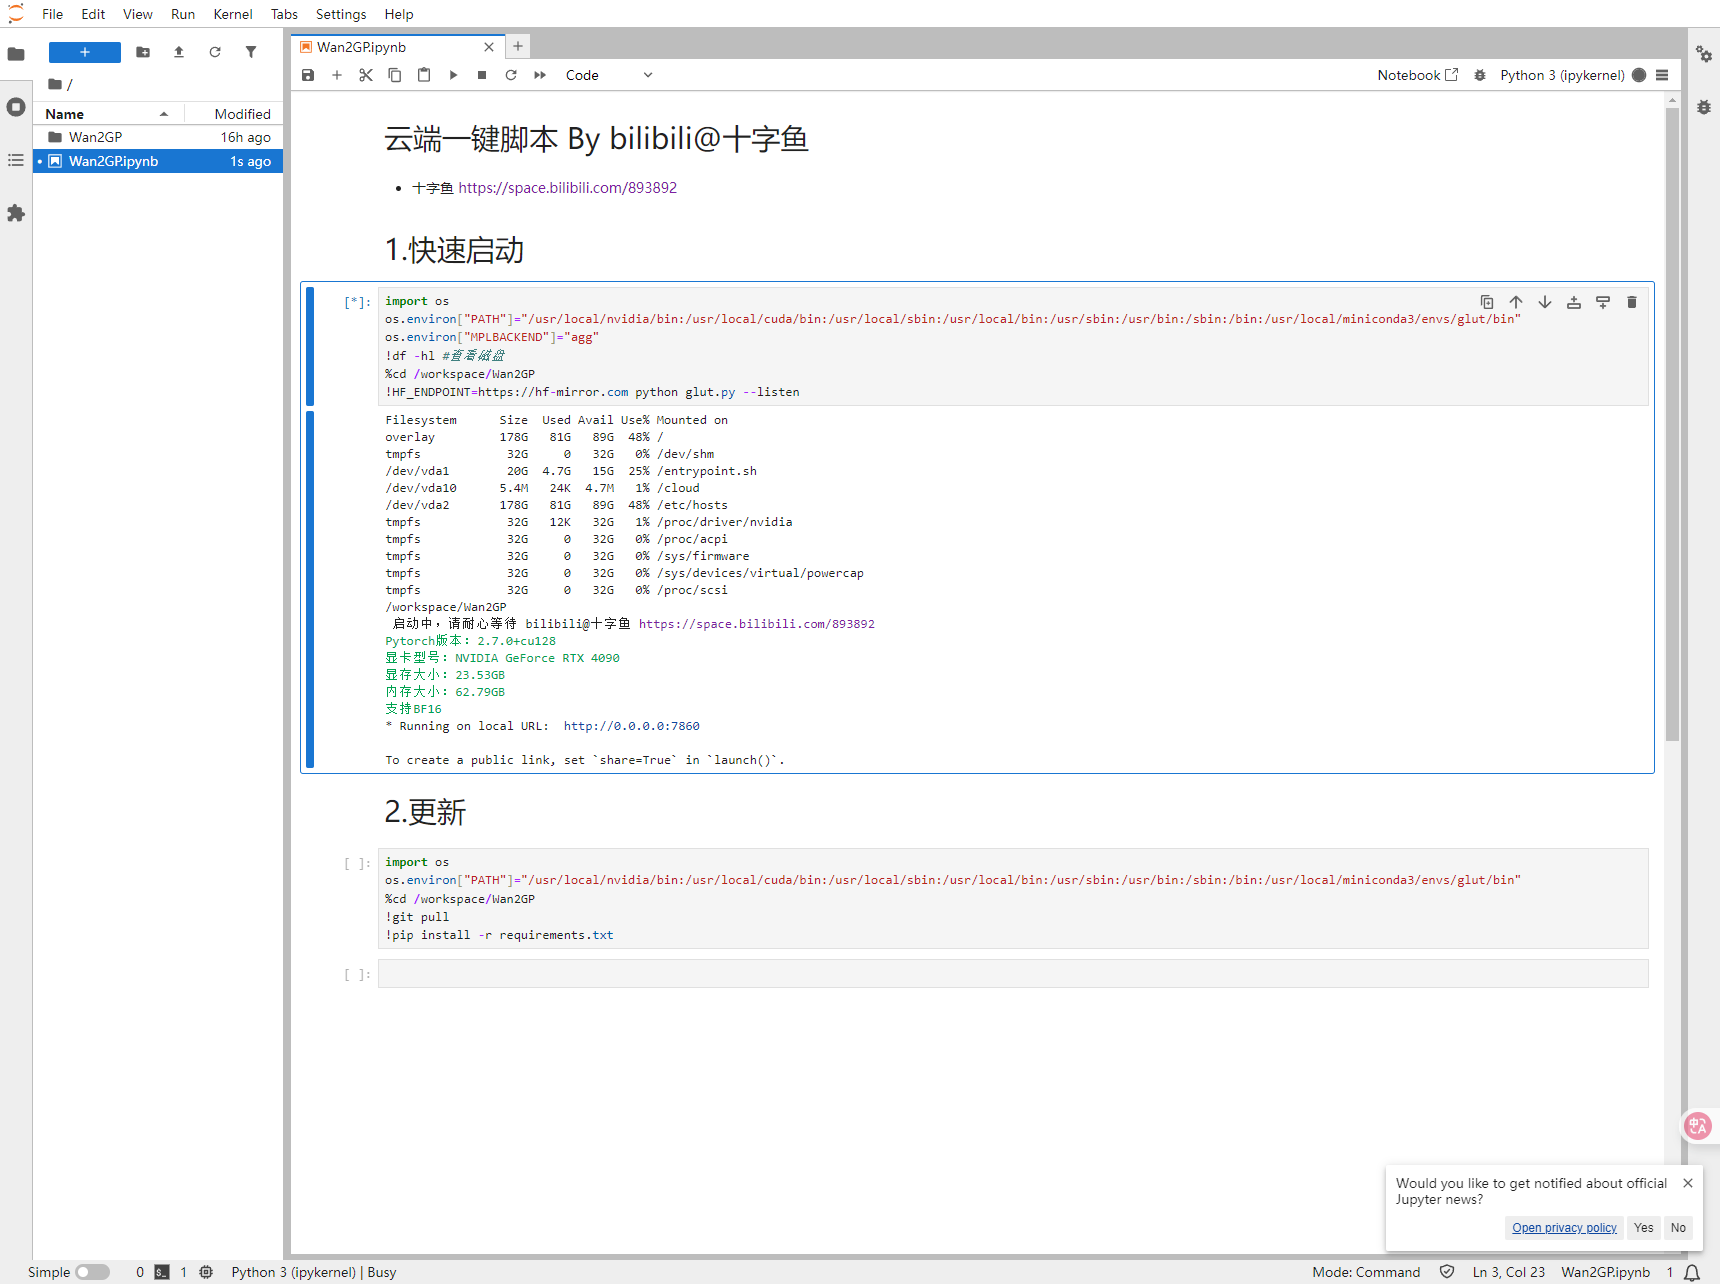Create a new folder in file browser
The image size is (1720, 1284).
pos(143,52)
